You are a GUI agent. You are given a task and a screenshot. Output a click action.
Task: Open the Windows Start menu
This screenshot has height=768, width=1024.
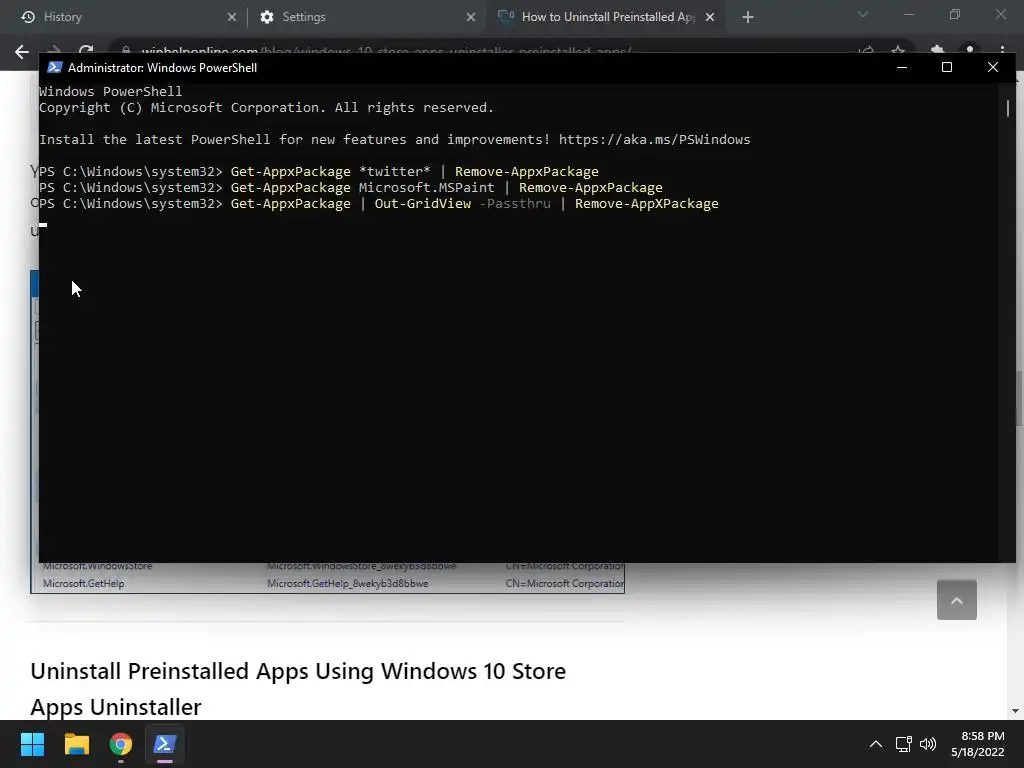coord(32,744)
